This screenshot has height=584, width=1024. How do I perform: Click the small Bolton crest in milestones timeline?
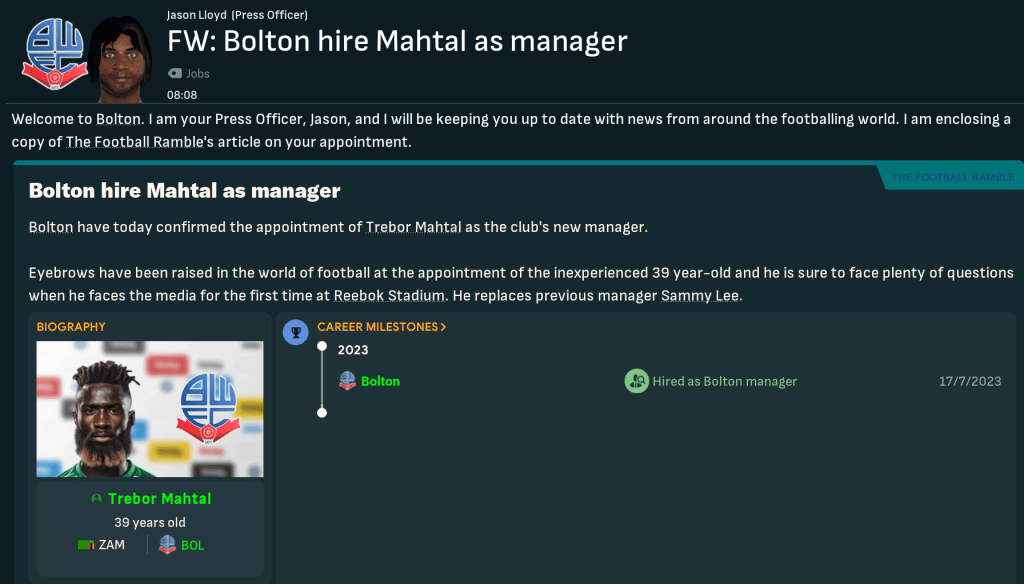[x=347, y=381]
